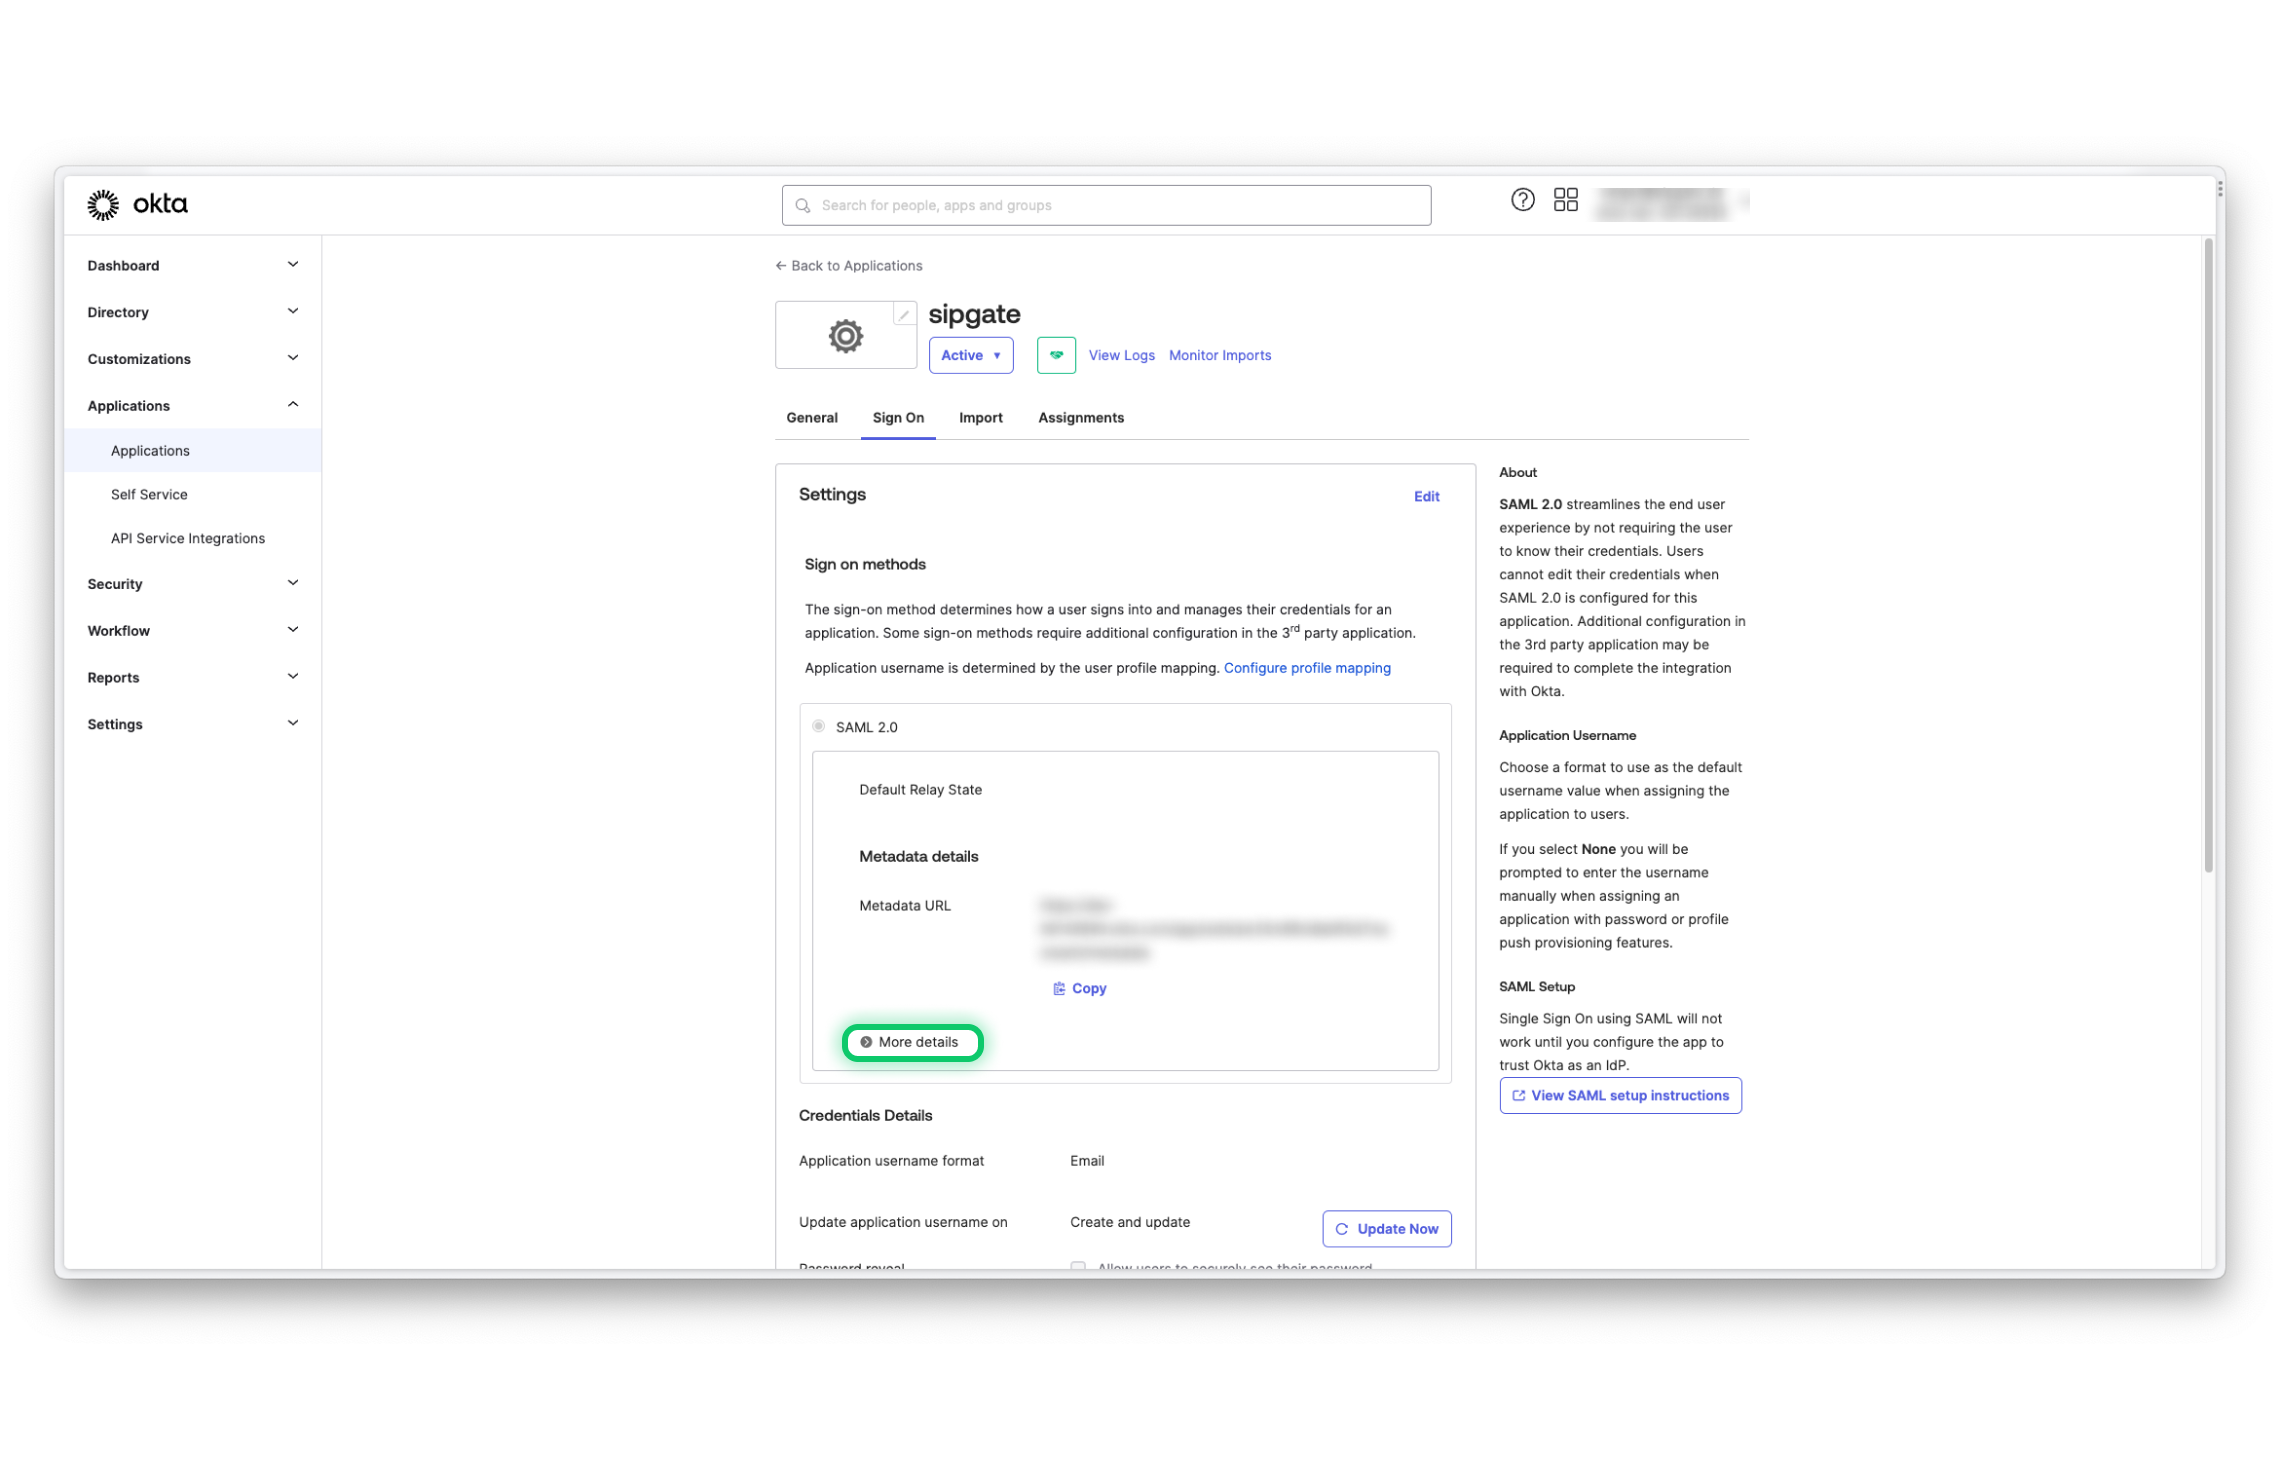Expand the Settings sidebar menu
The height and width of the screenshot is (1480, 2280).
point(192,724)
